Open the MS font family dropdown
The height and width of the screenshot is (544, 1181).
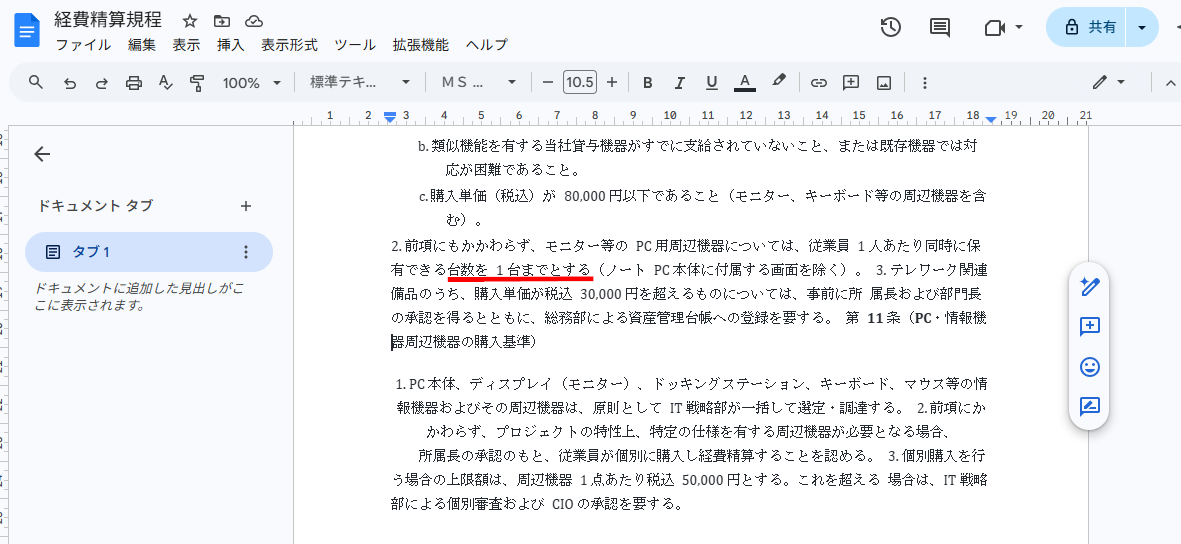(479, 83)
